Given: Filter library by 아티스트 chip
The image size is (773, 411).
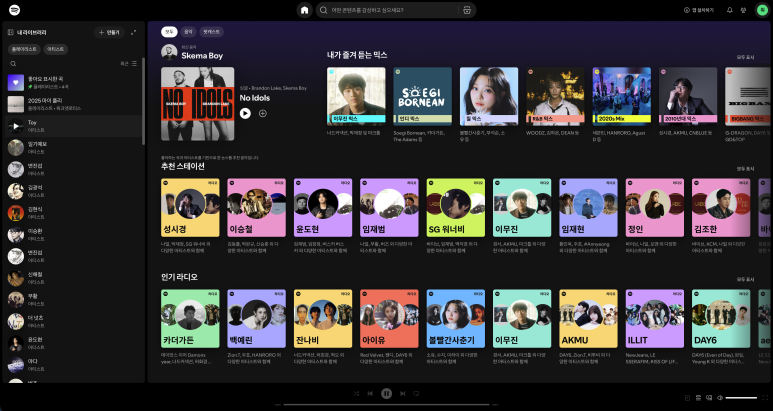Looking at the screenshot, I should pos(56,49).
